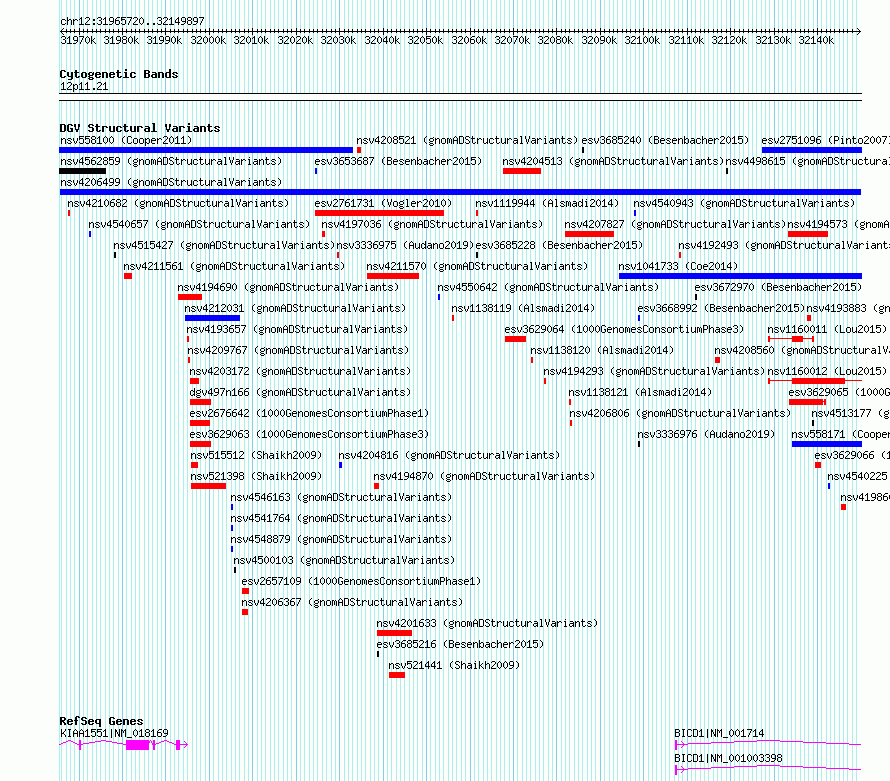Select the nsv4208521 gnomAD variant label
The height and width of the screenshot is (781, 890).
467,140
